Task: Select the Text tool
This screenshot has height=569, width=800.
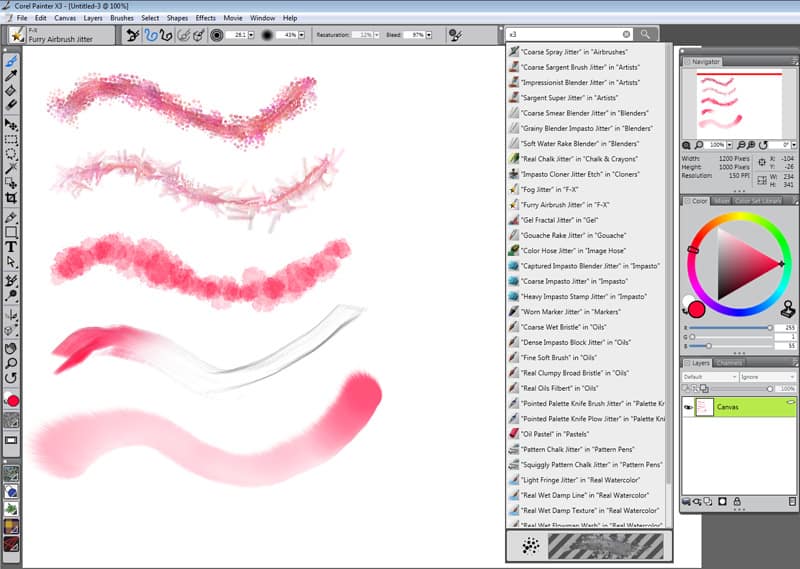Action: pos(11,247)
